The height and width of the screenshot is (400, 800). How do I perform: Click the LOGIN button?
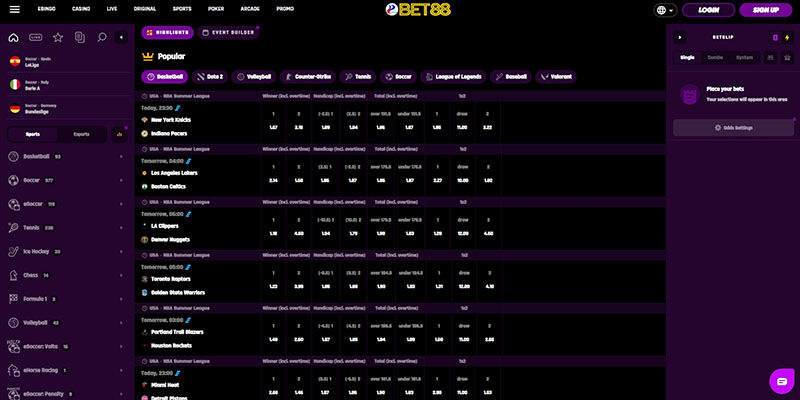708,10
